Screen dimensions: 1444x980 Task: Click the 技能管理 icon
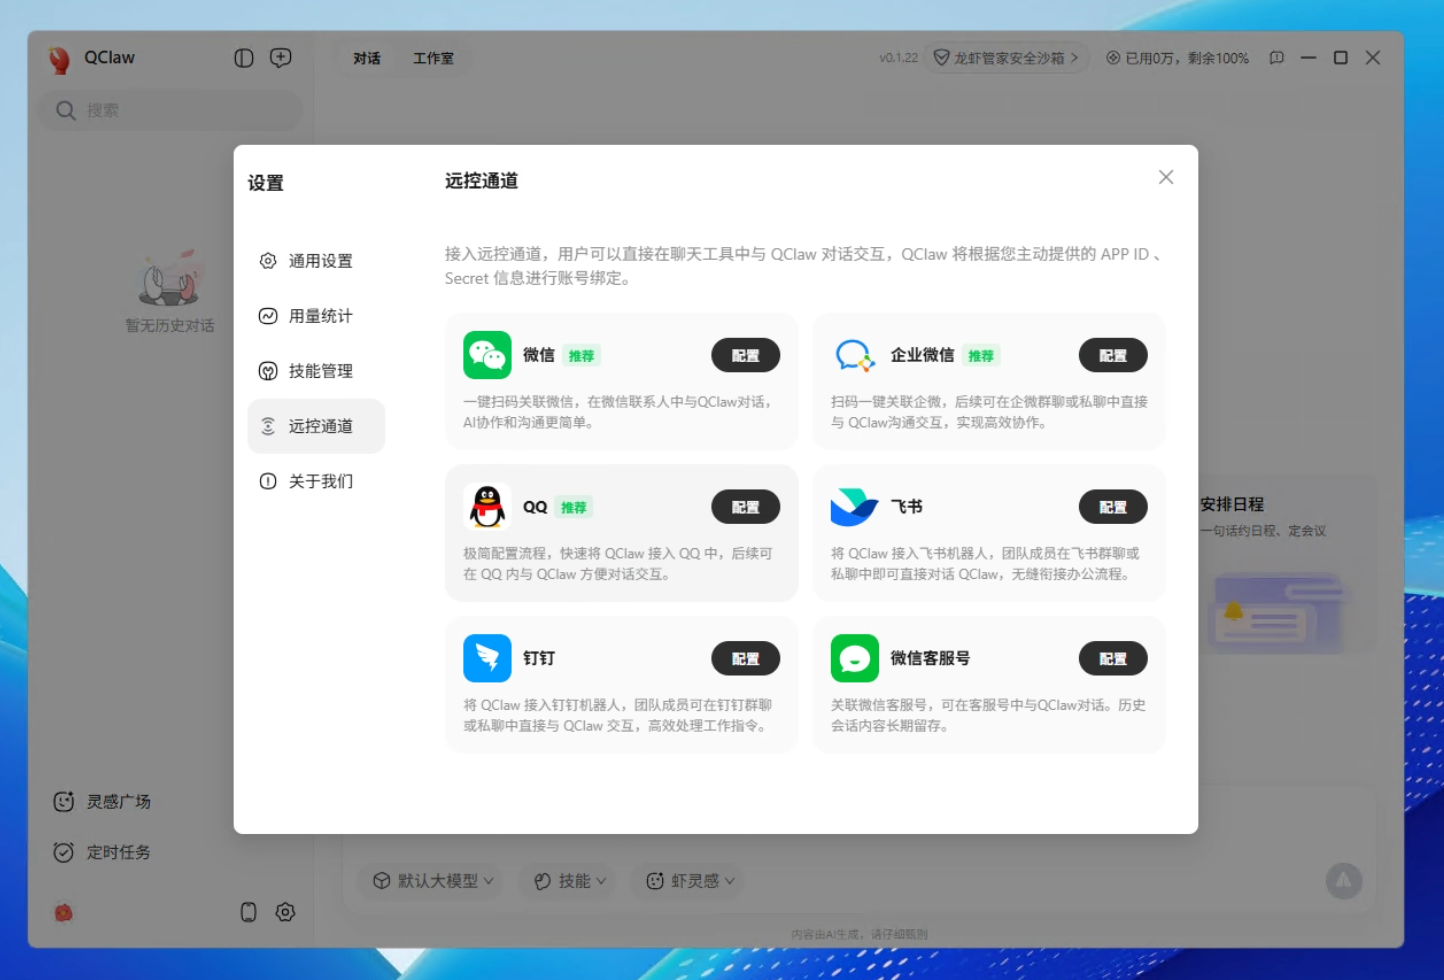click(268, 371)
